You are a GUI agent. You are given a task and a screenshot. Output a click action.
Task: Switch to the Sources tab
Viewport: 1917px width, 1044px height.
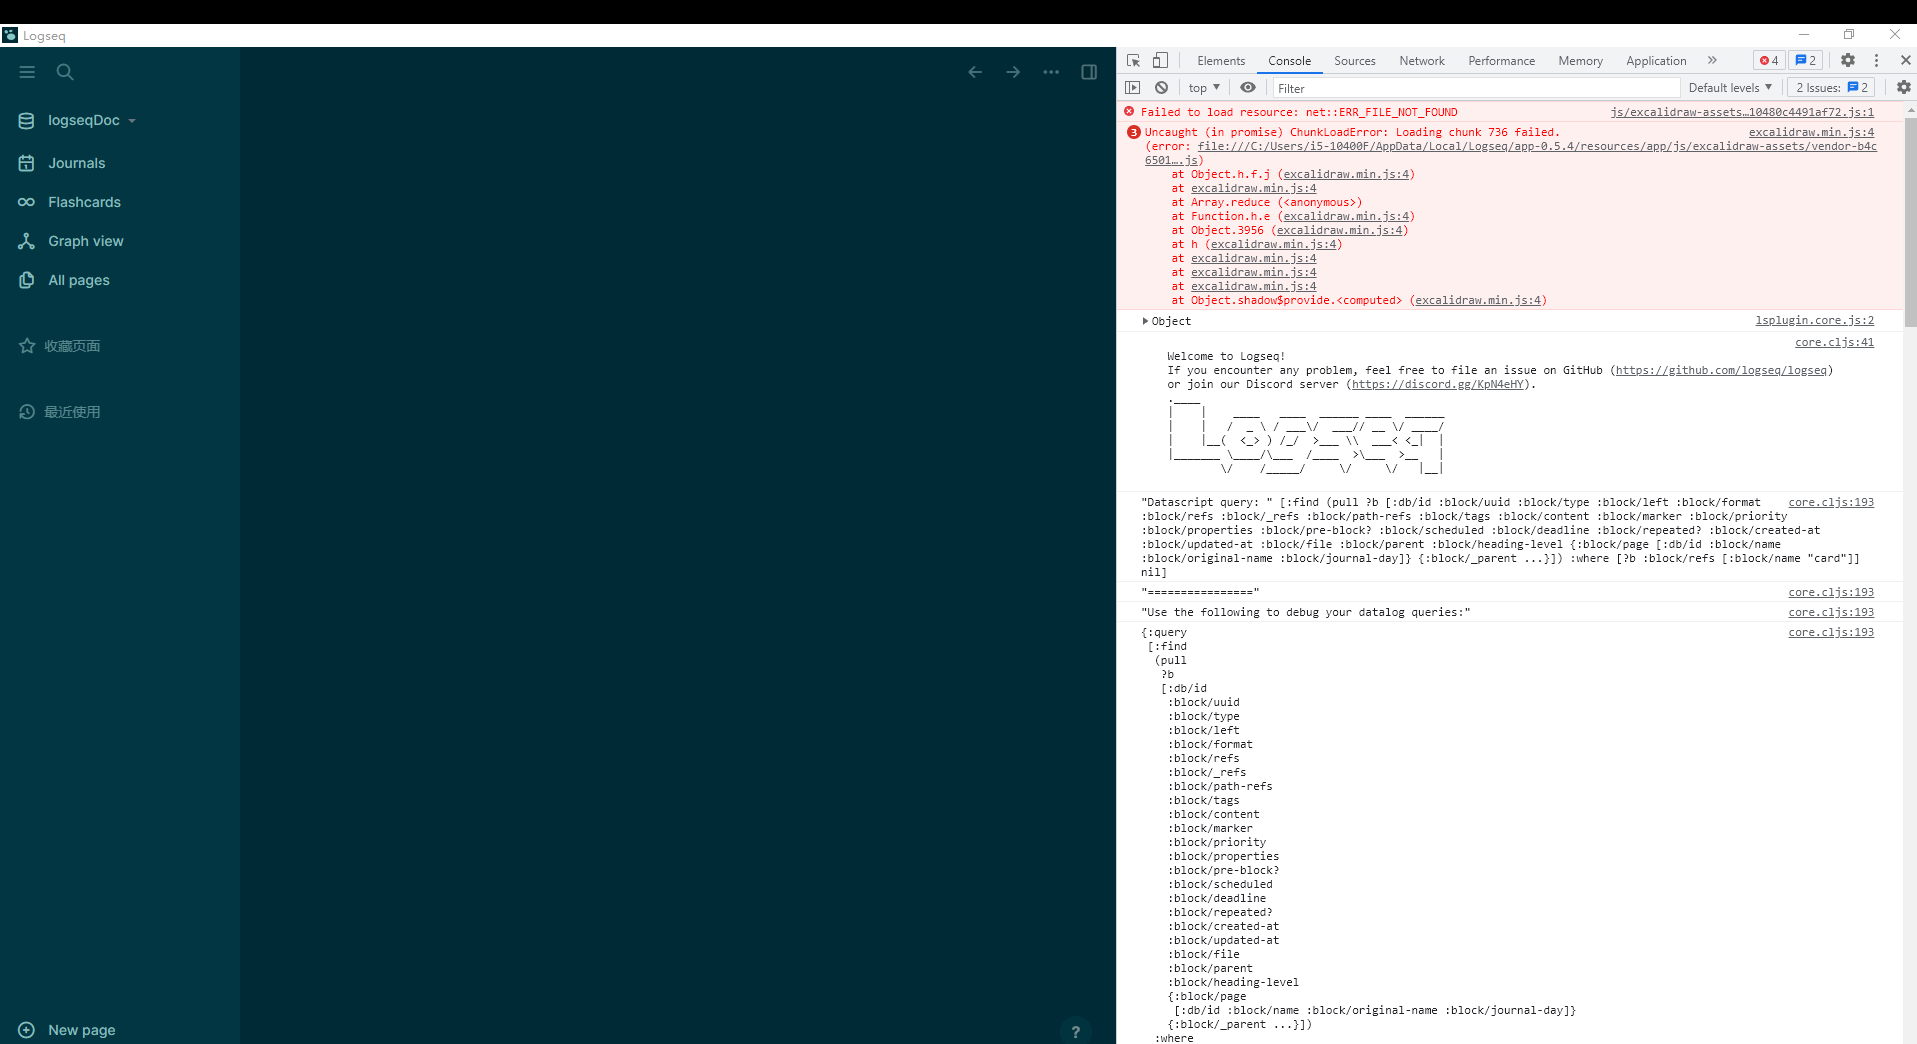(x=1354, y=60)
